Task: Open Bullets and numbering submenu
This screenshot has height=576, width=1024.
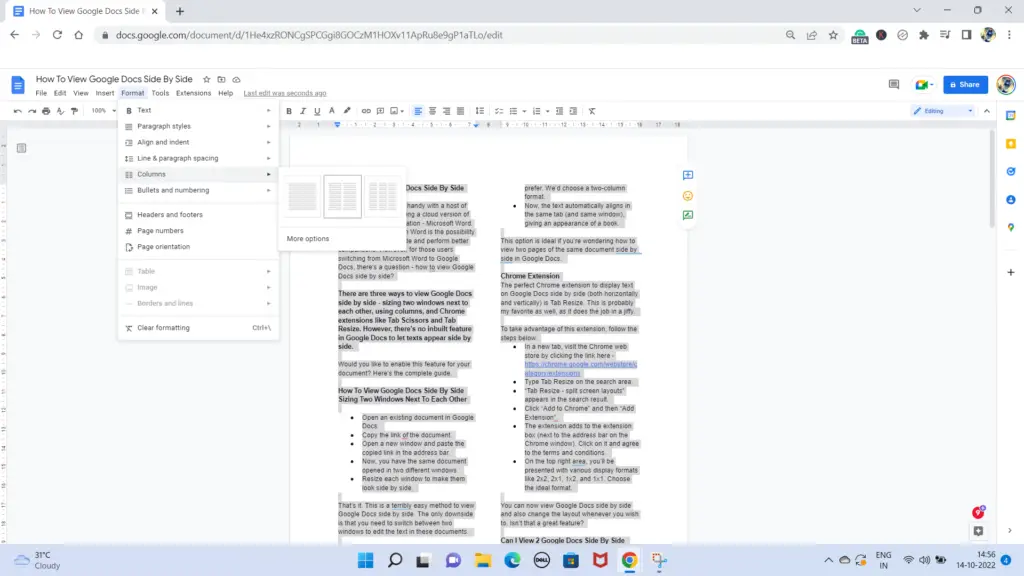Action: [198, 190]
